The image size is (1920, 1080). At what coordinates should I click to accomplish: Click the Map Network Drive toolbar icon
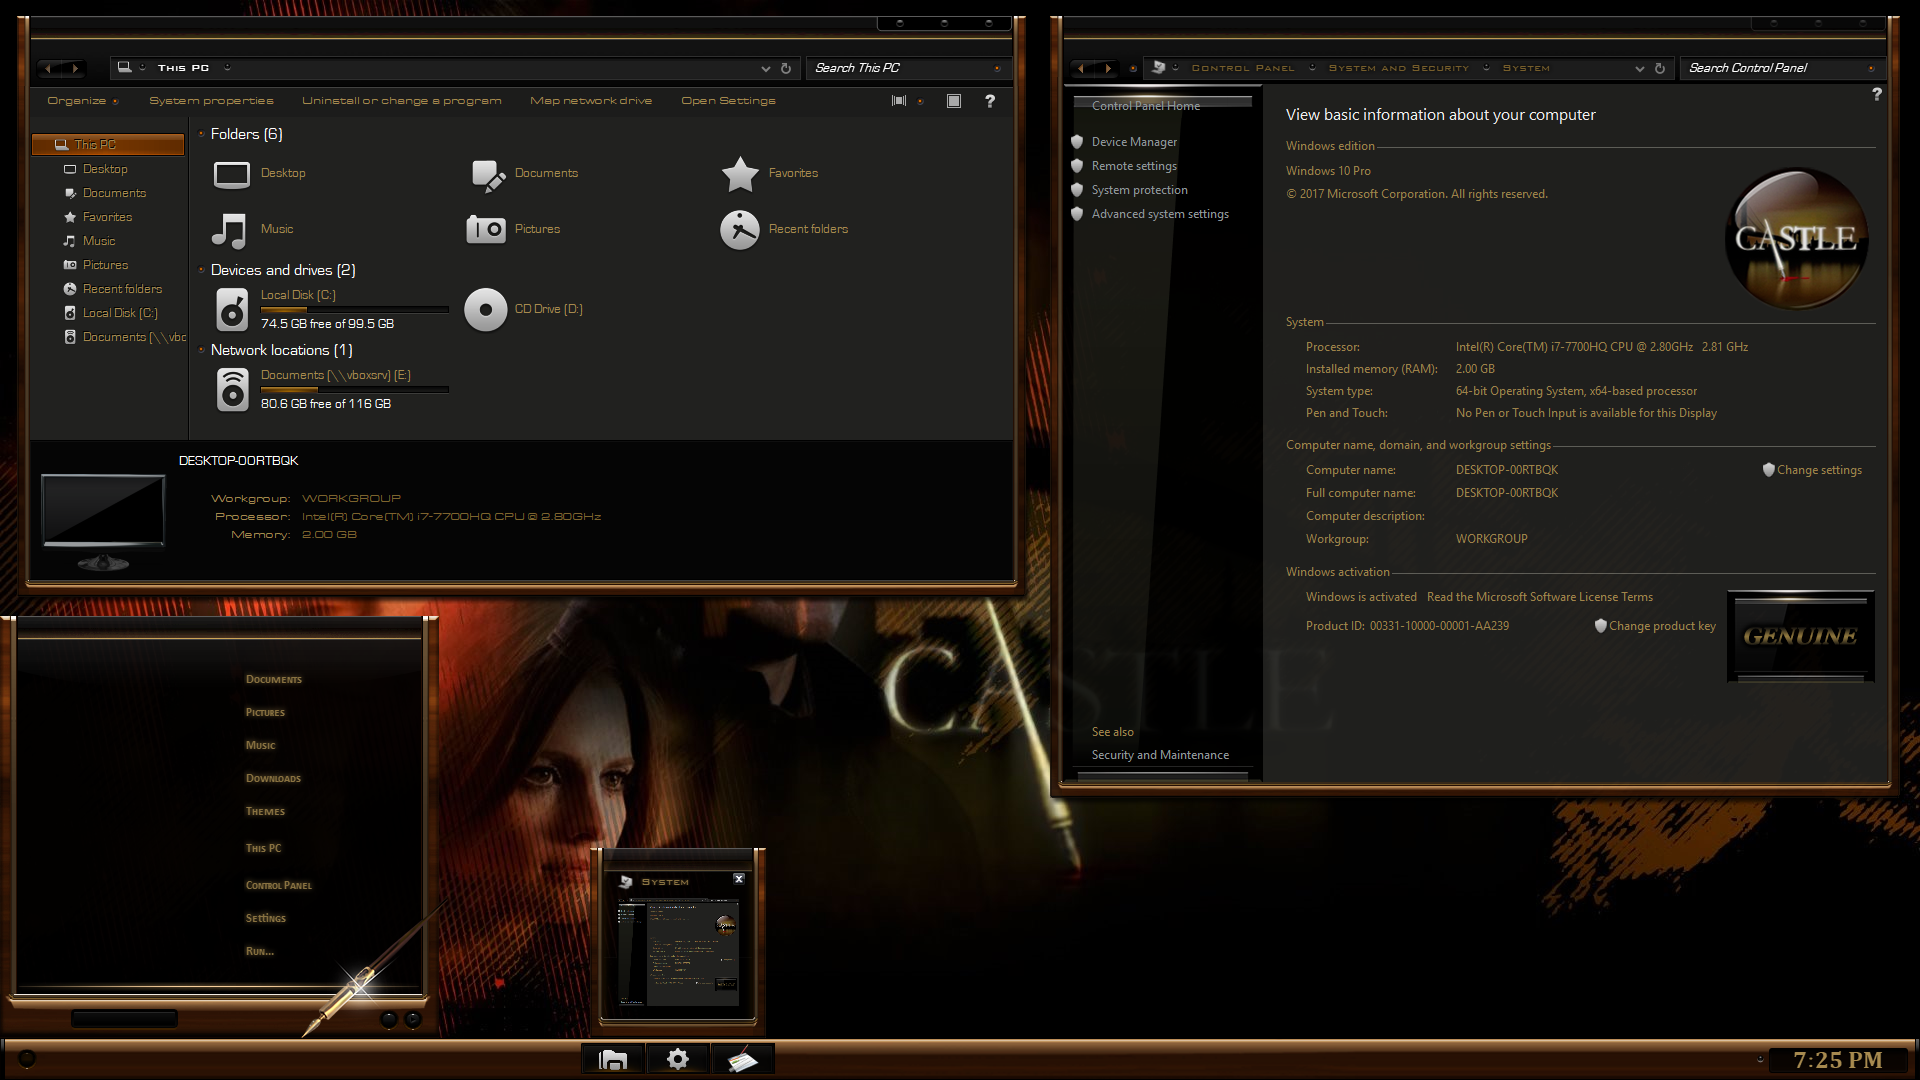591,100
